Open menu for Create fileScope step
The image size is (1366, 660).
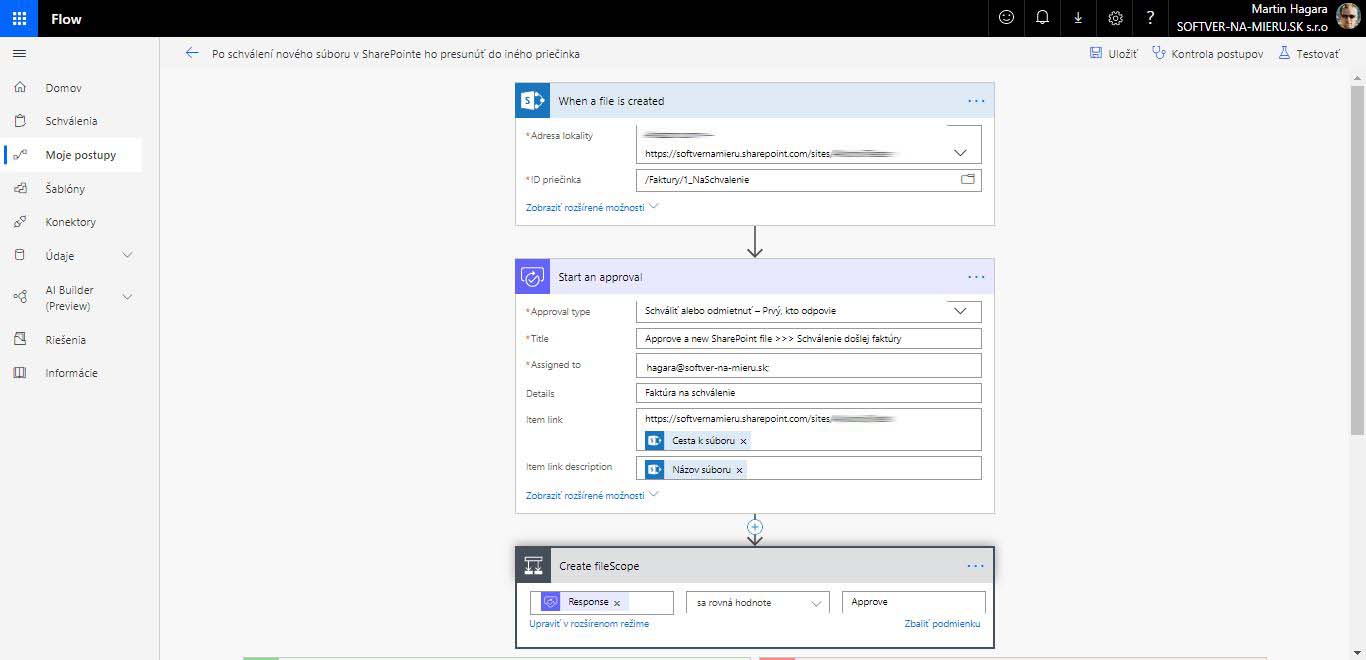click(976, 566)
